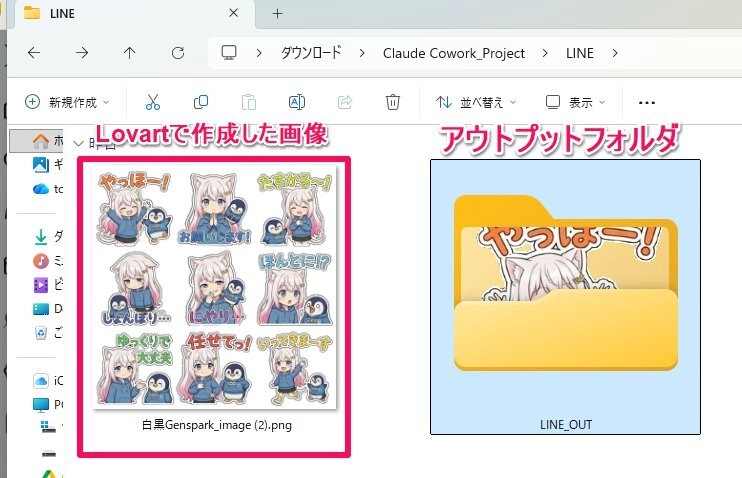The image size is (742, 478).
Task: Open OneDrive cloud in the sidebar
Action: point(47,189)
